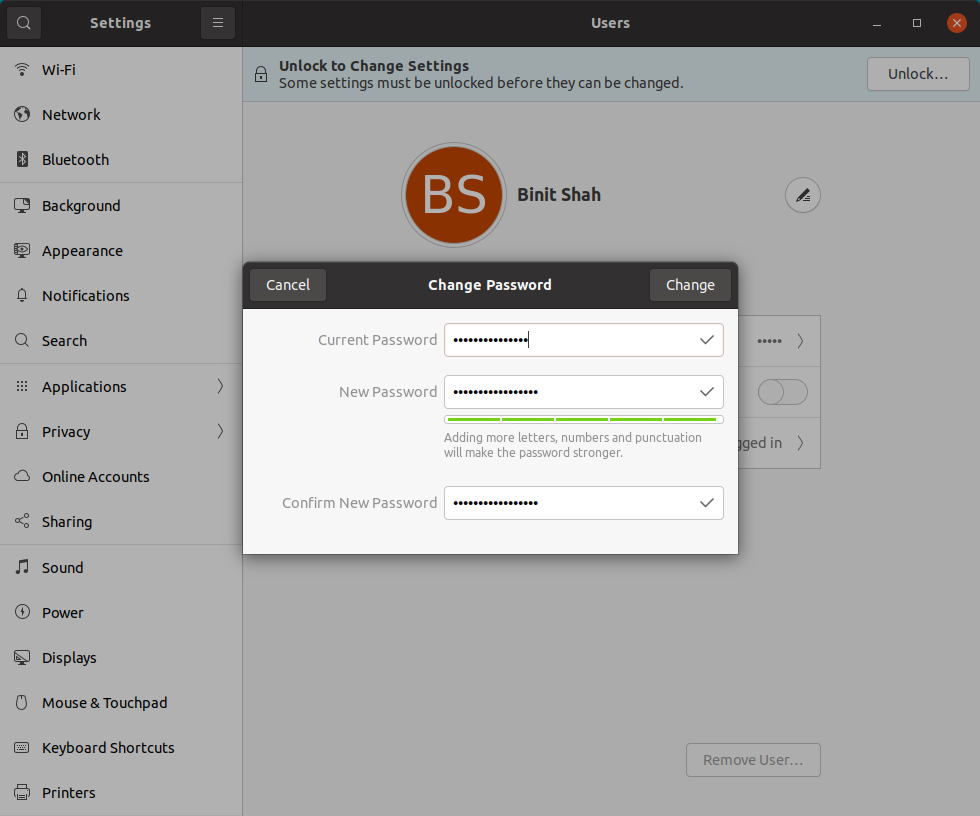Click the BS user avatar

[x=454, y=195]
